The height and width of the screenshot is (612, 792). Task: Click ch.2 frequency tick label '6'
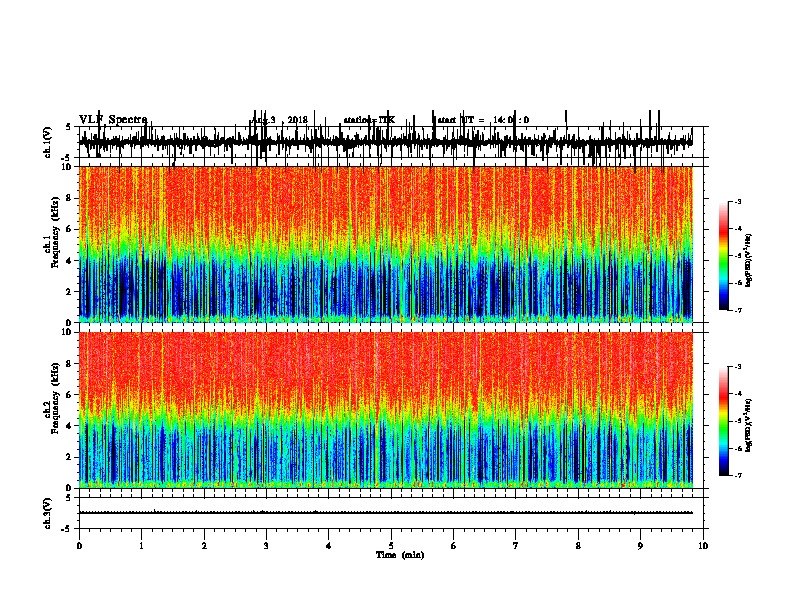[70, 395]
